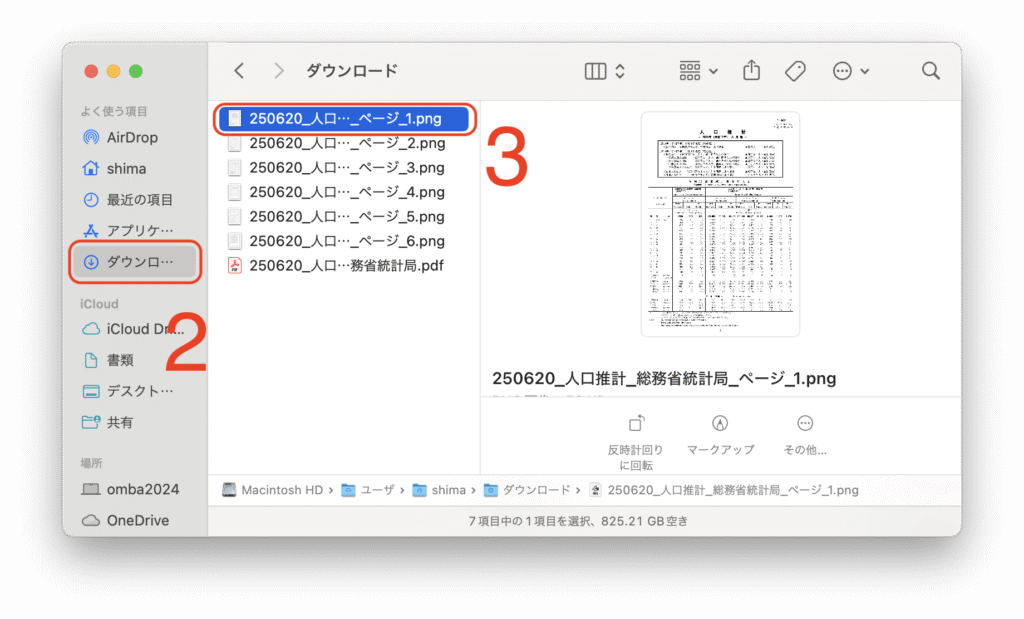Open the view switcher up-down arrows
The image size is (1024, 619).
[620, 71]
